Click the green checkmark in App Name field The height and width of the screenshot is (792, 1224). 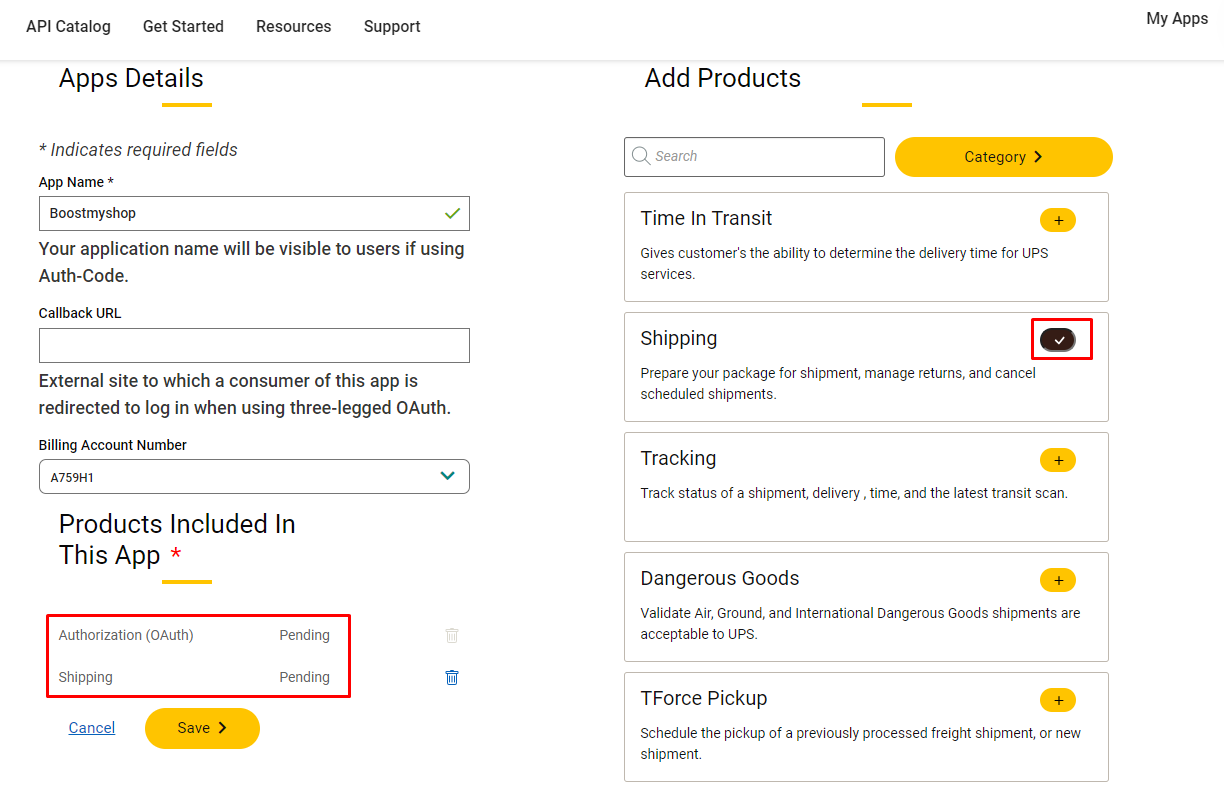coord(453,213)
